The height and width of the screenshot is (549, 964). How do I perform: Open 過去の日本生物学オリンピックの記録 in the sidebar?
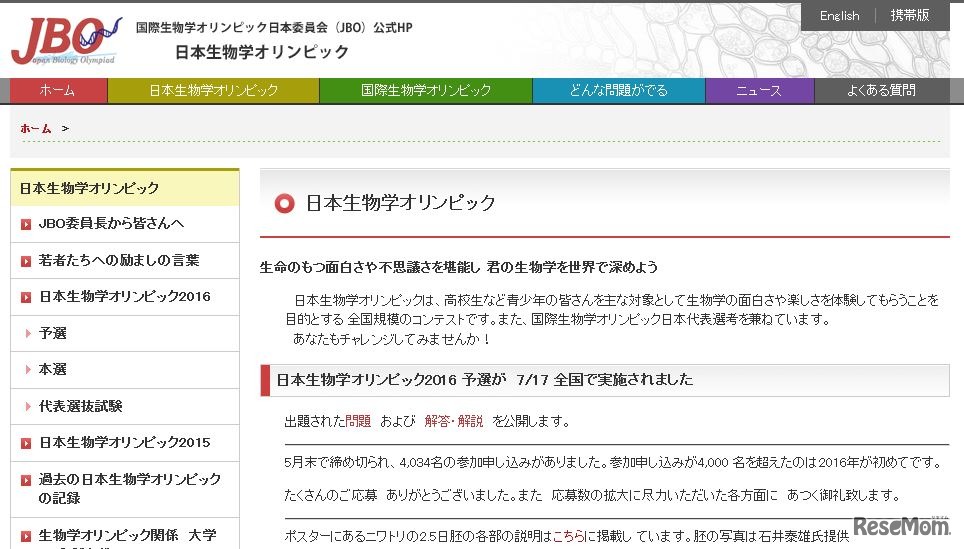pos(129,488)
